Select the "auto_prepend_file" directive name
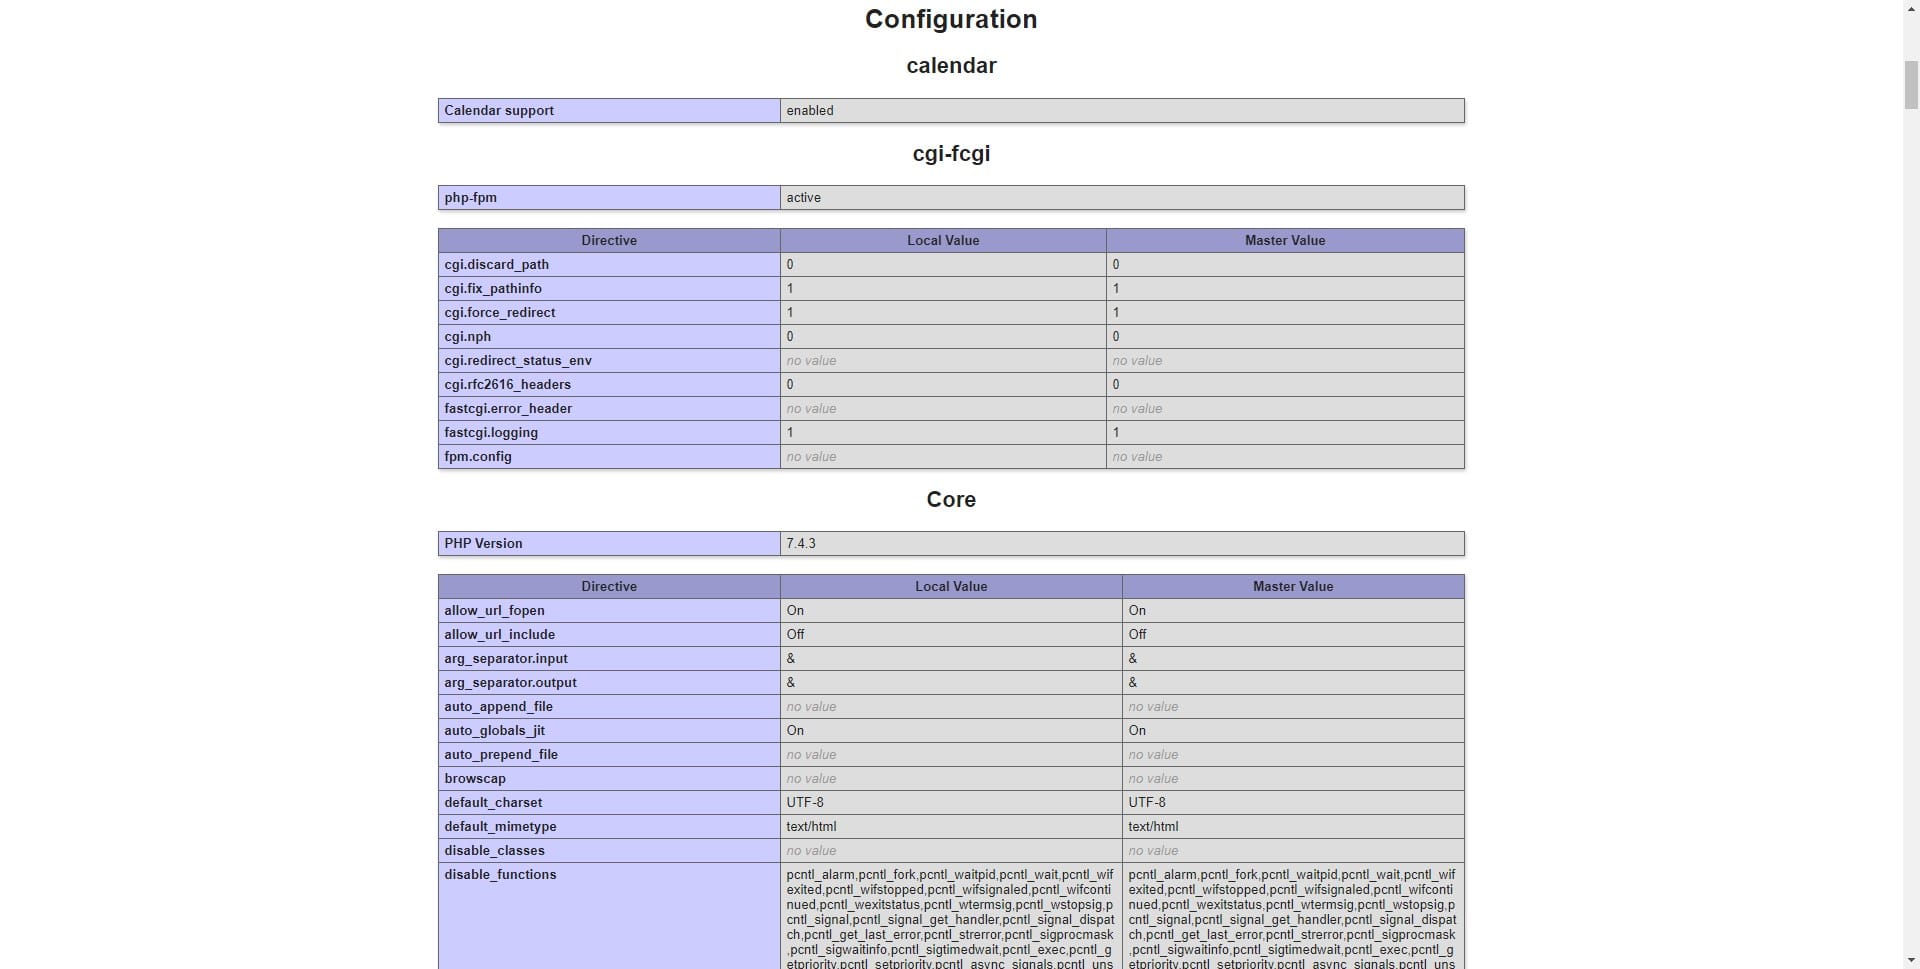1920x969 pixels. (501, 755)
